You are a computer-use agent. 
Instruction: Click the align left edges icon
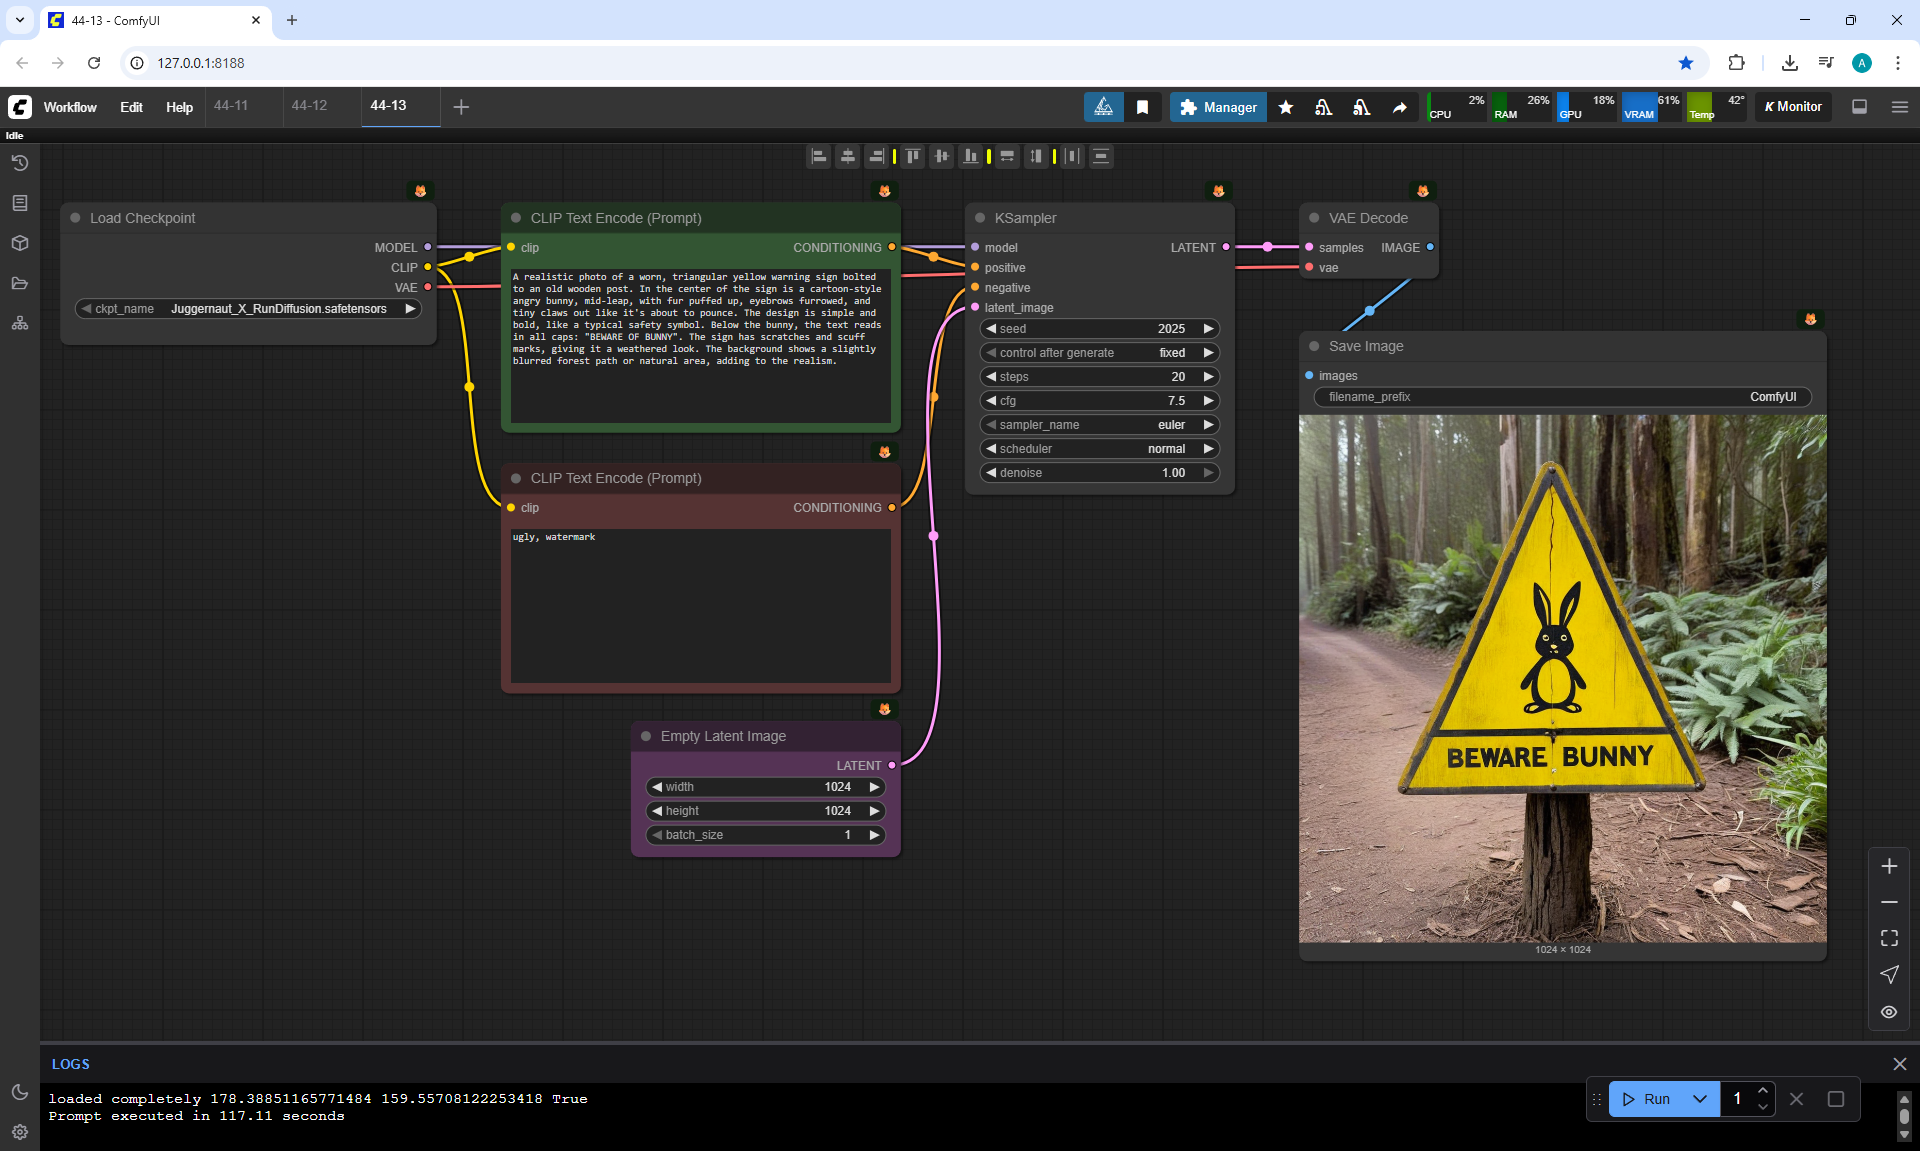click(x=818, y=156)
